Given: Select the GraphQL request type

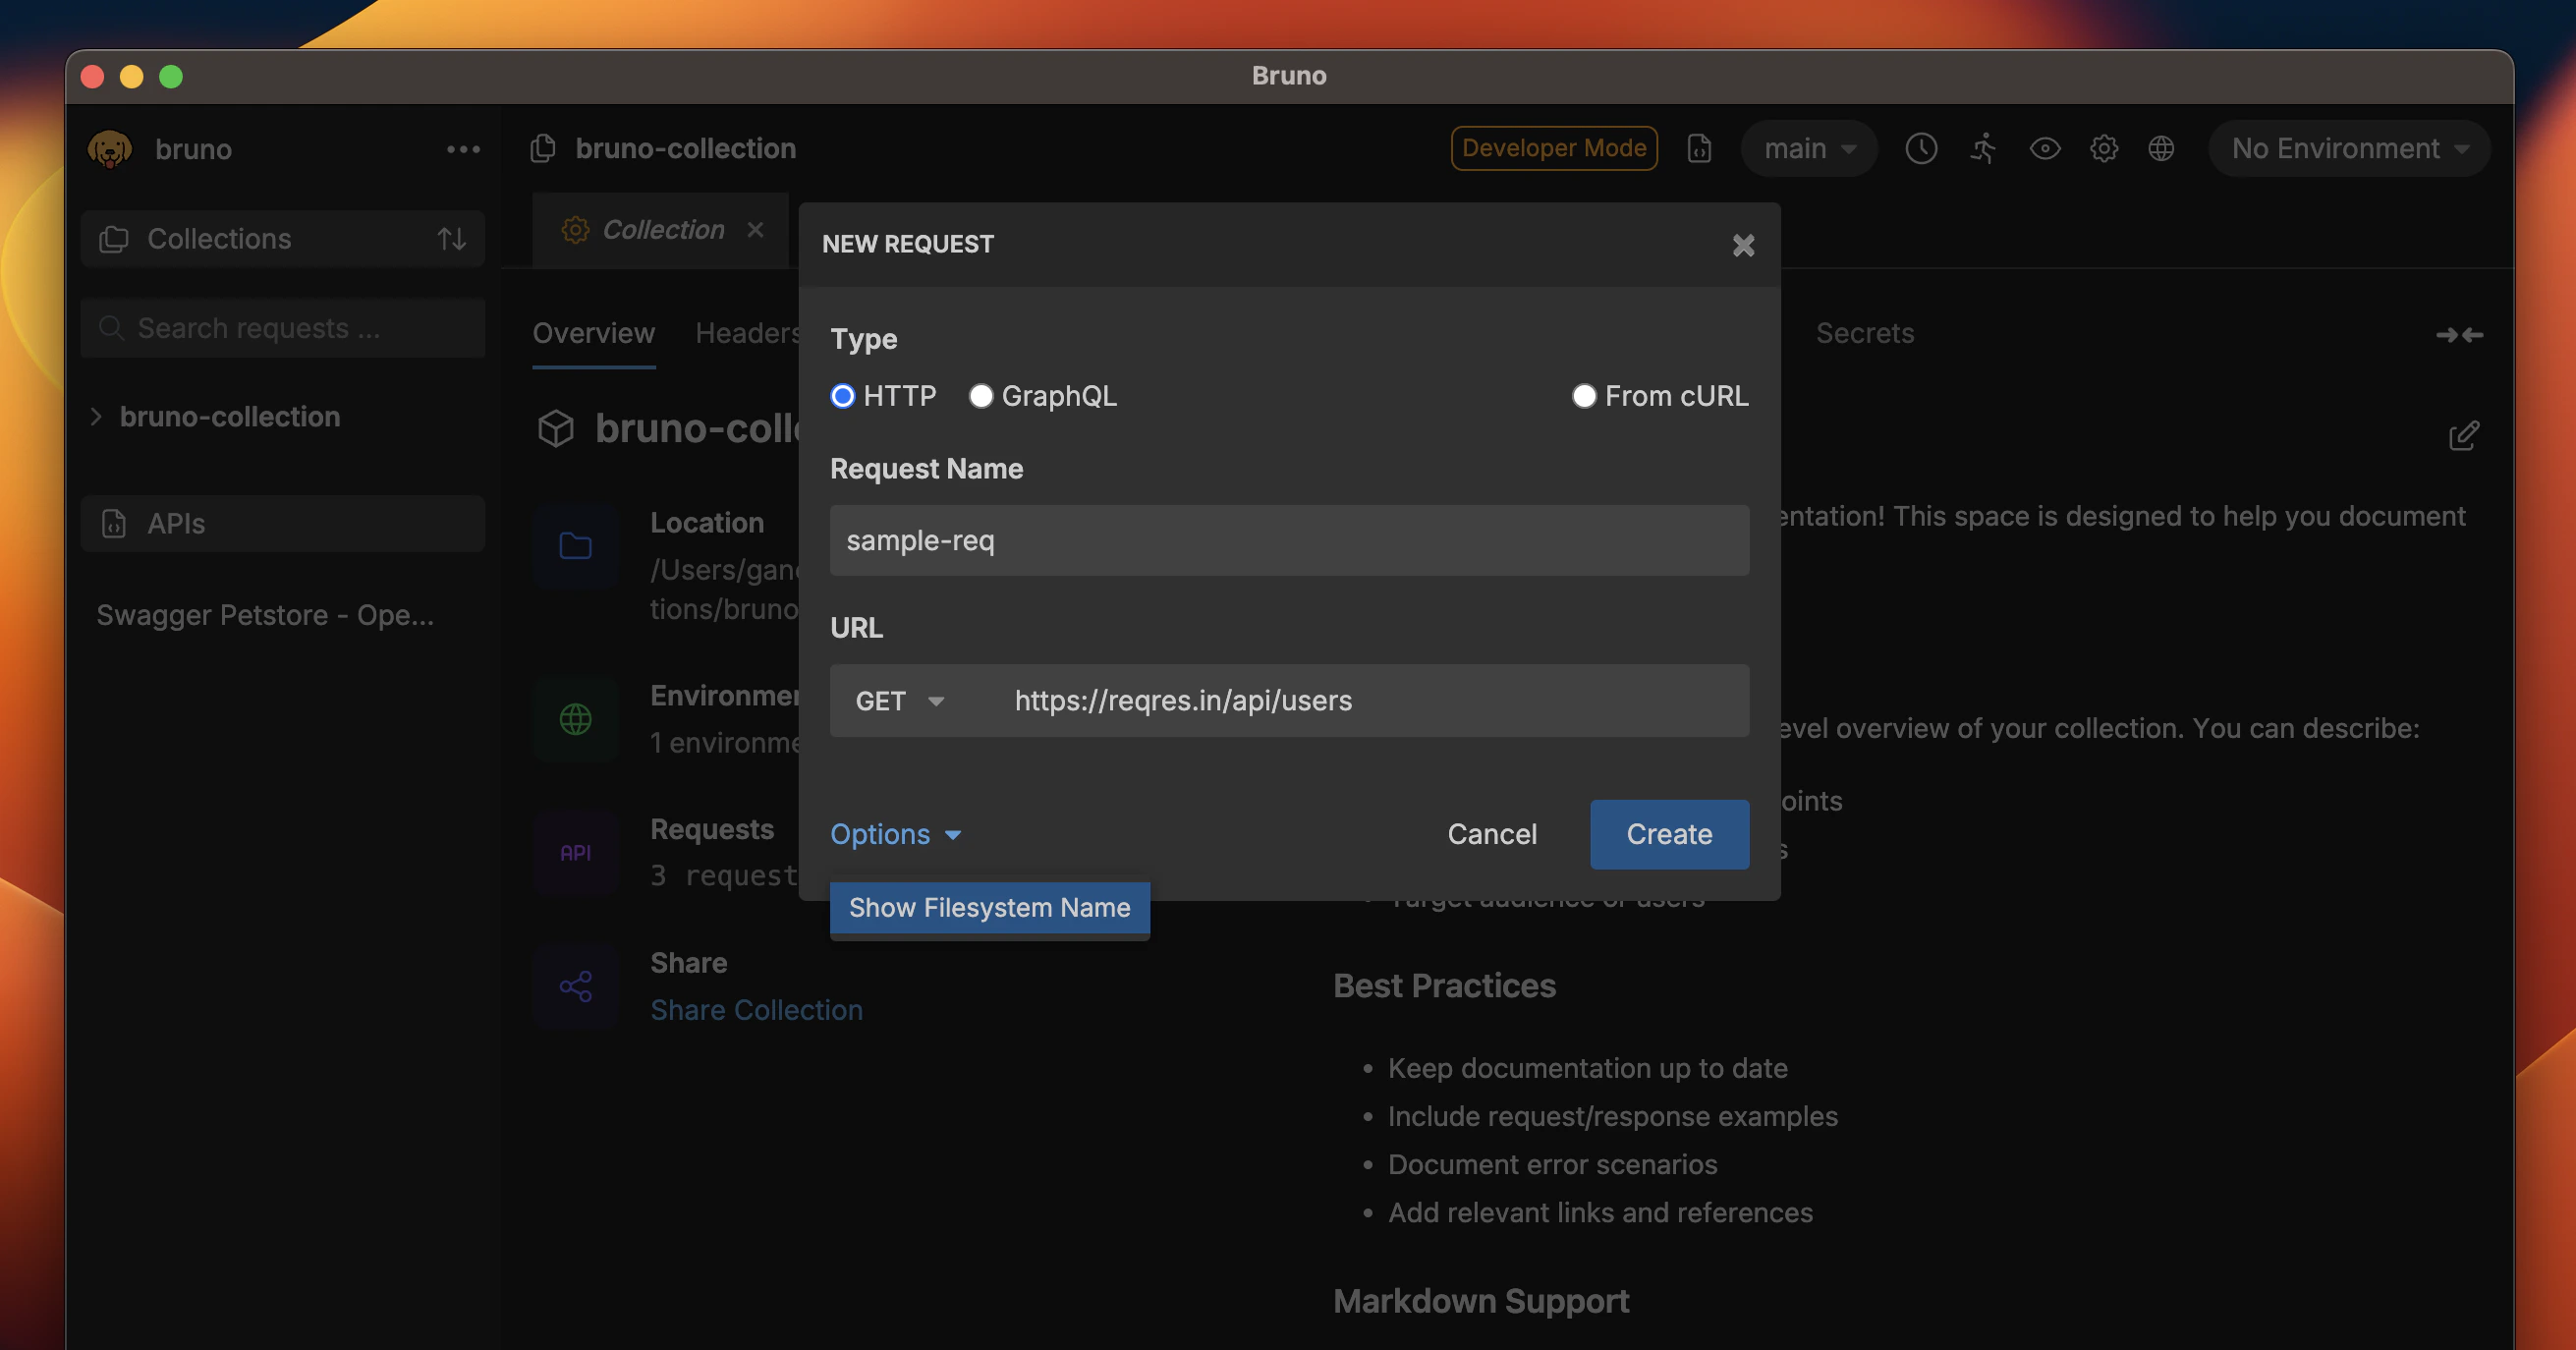Looking at the screenshot, I should click(x=980, y=396).
